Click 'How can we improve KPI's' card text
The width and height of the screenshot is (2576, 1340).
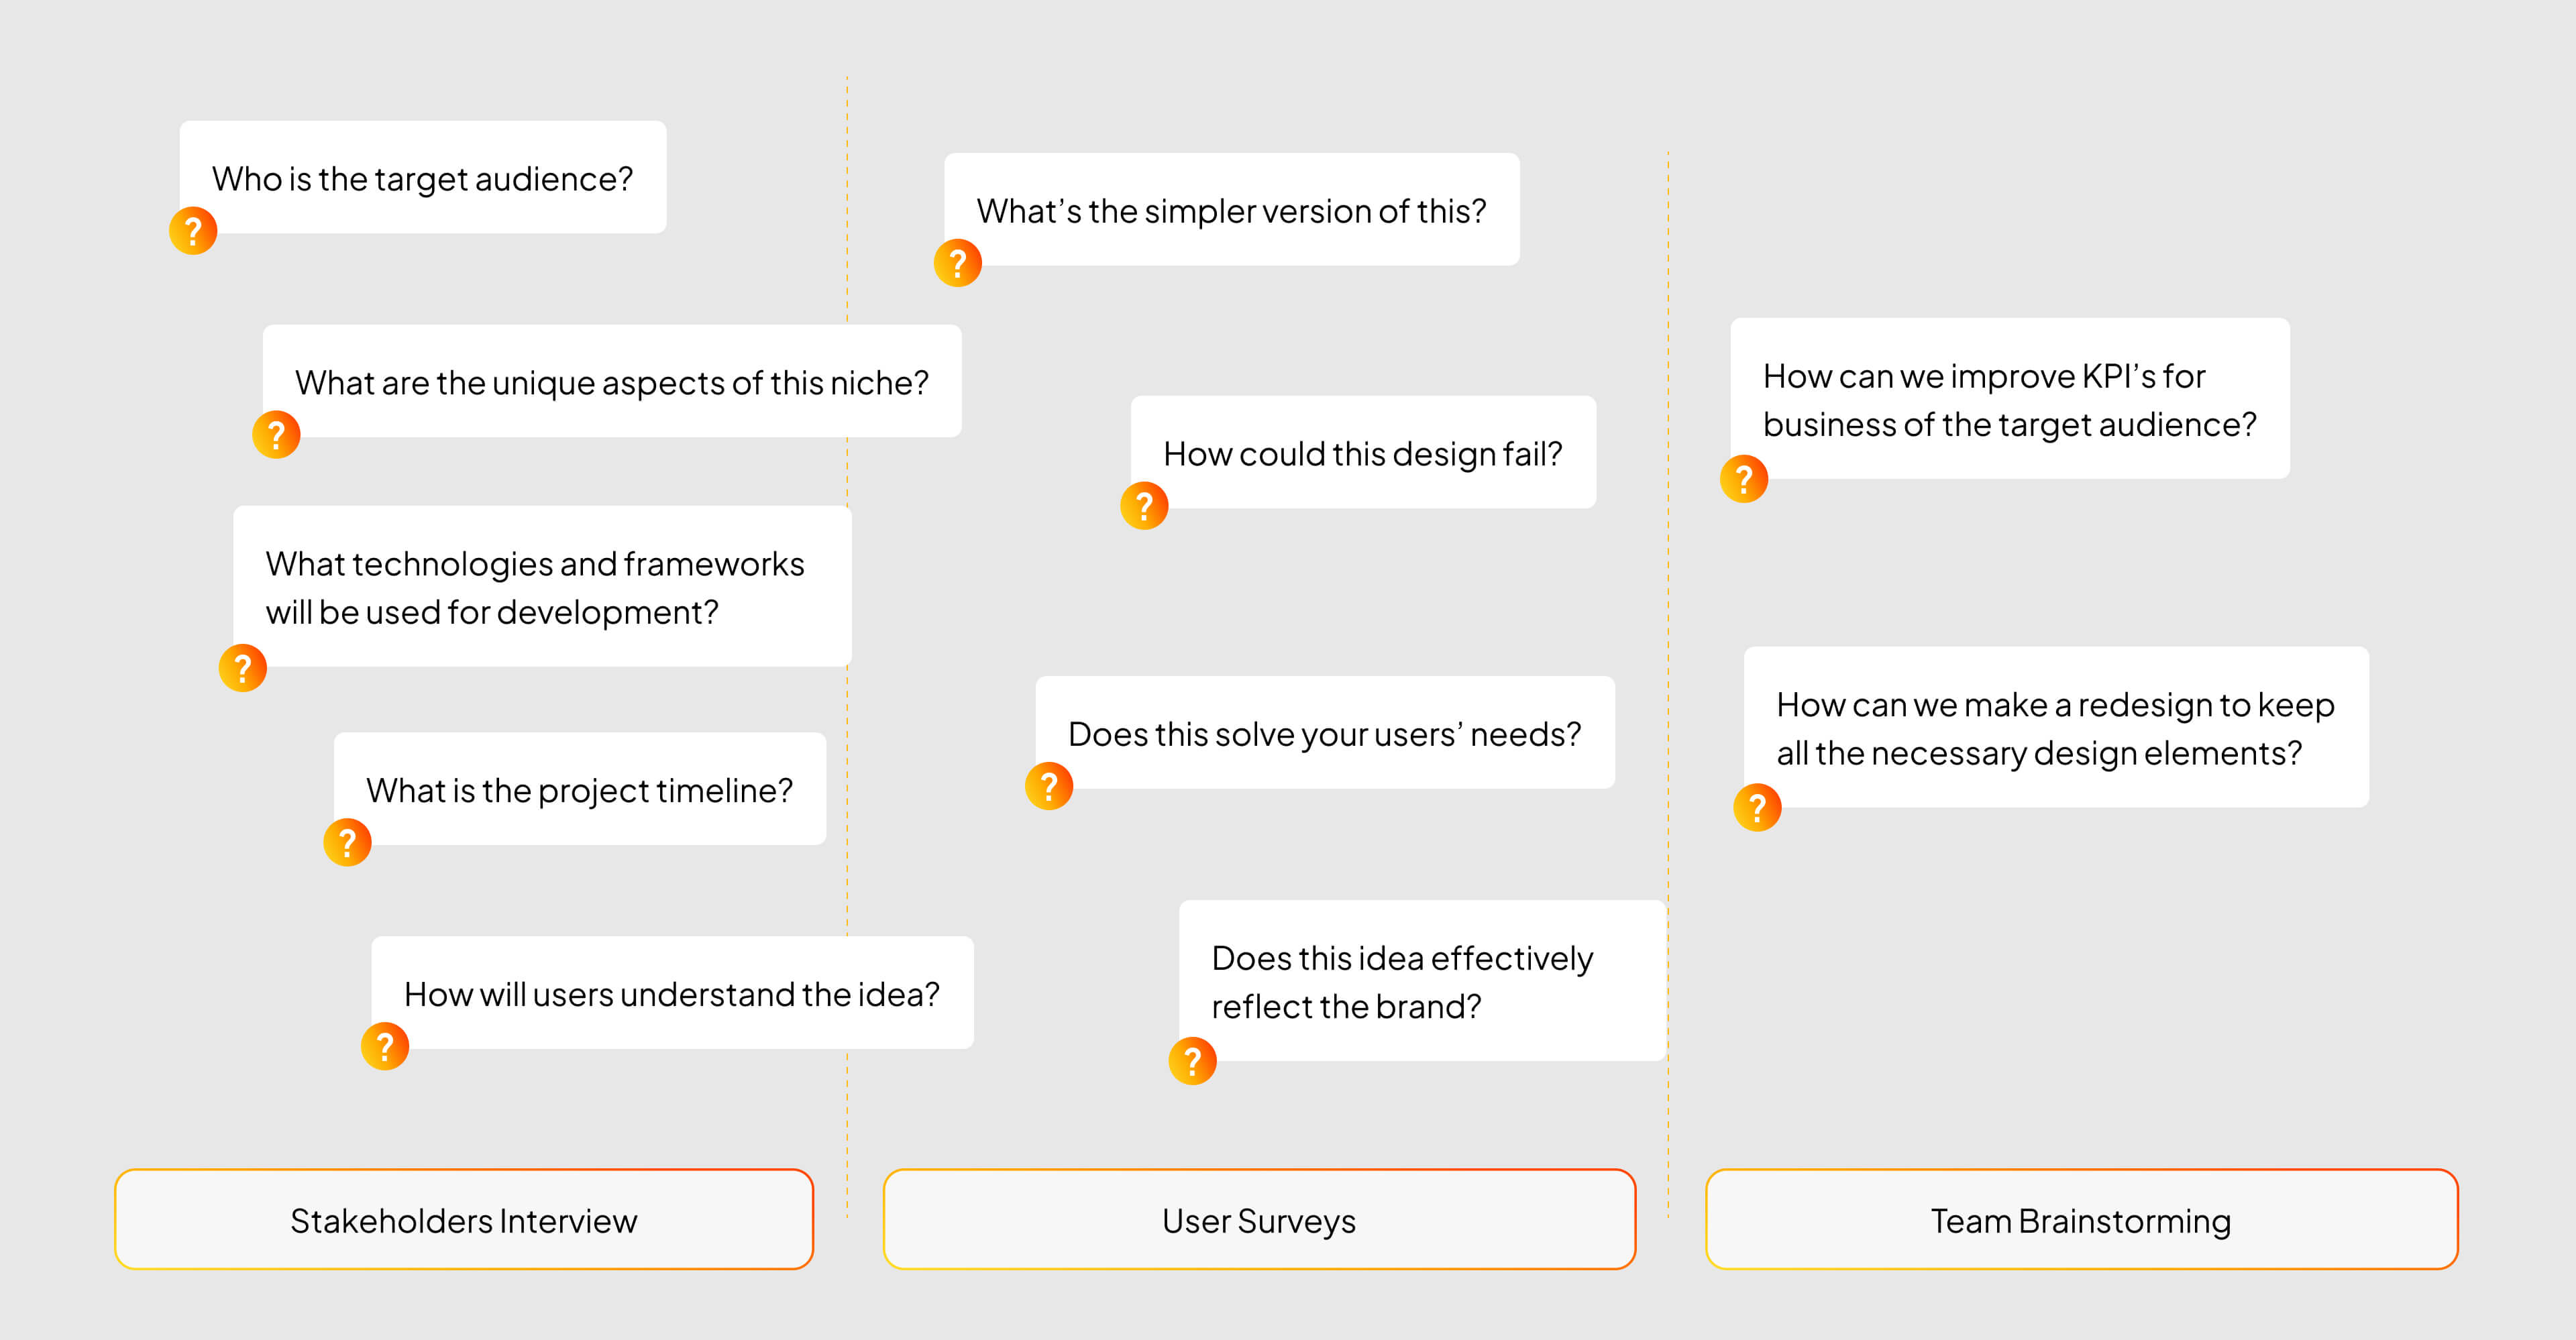pyautogui.click(x=2009, y=399)
